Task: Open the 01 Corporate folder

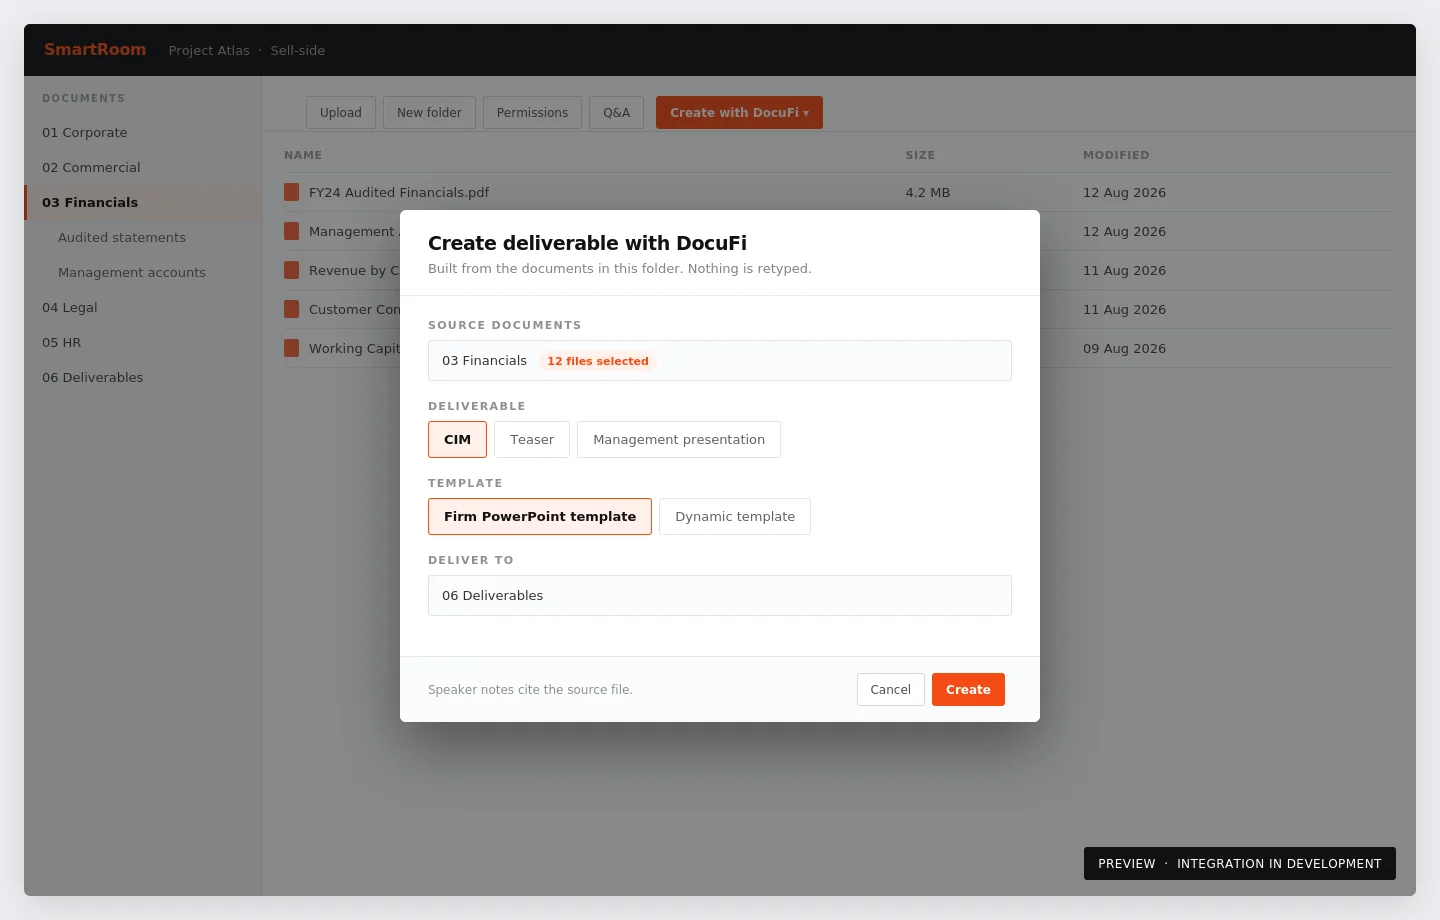Action: [x=142, y=133]
